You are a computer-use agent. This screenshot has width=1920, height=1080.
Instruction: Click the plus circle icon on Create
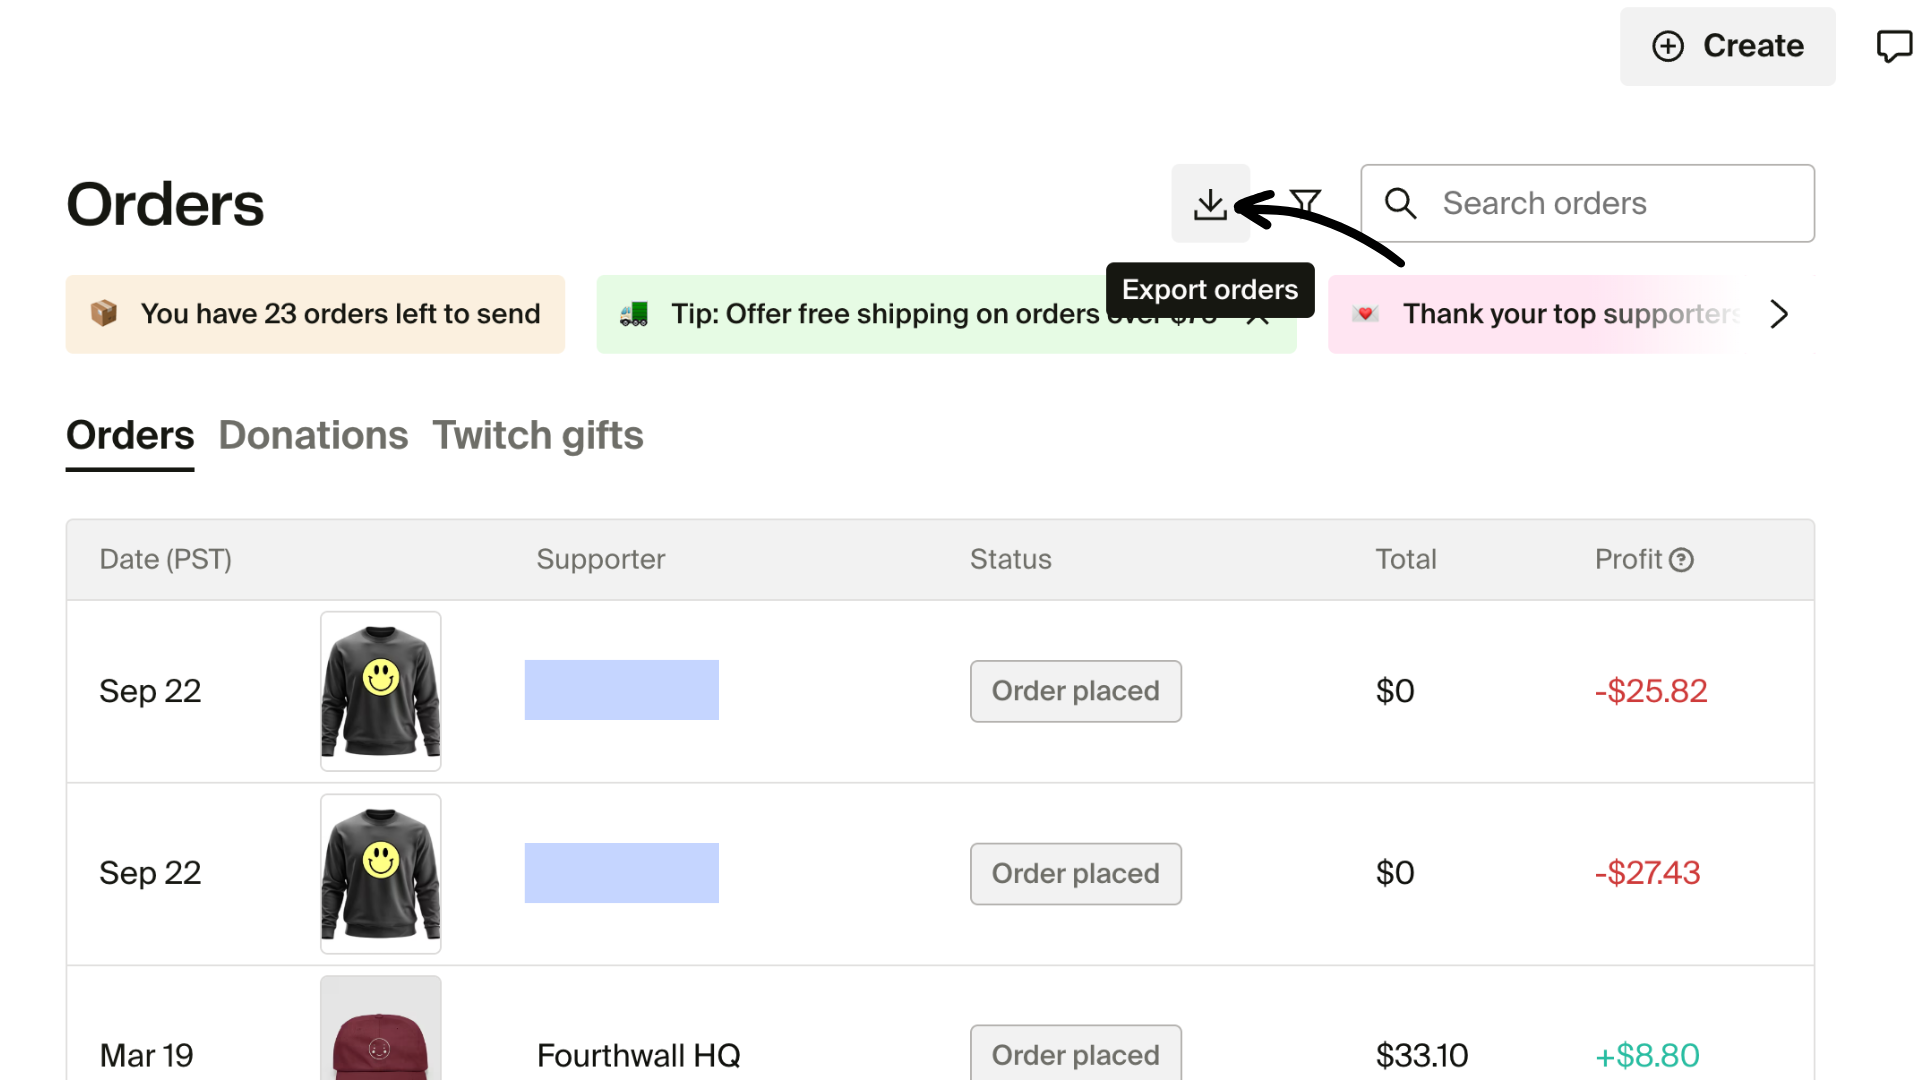(1668, 46)
